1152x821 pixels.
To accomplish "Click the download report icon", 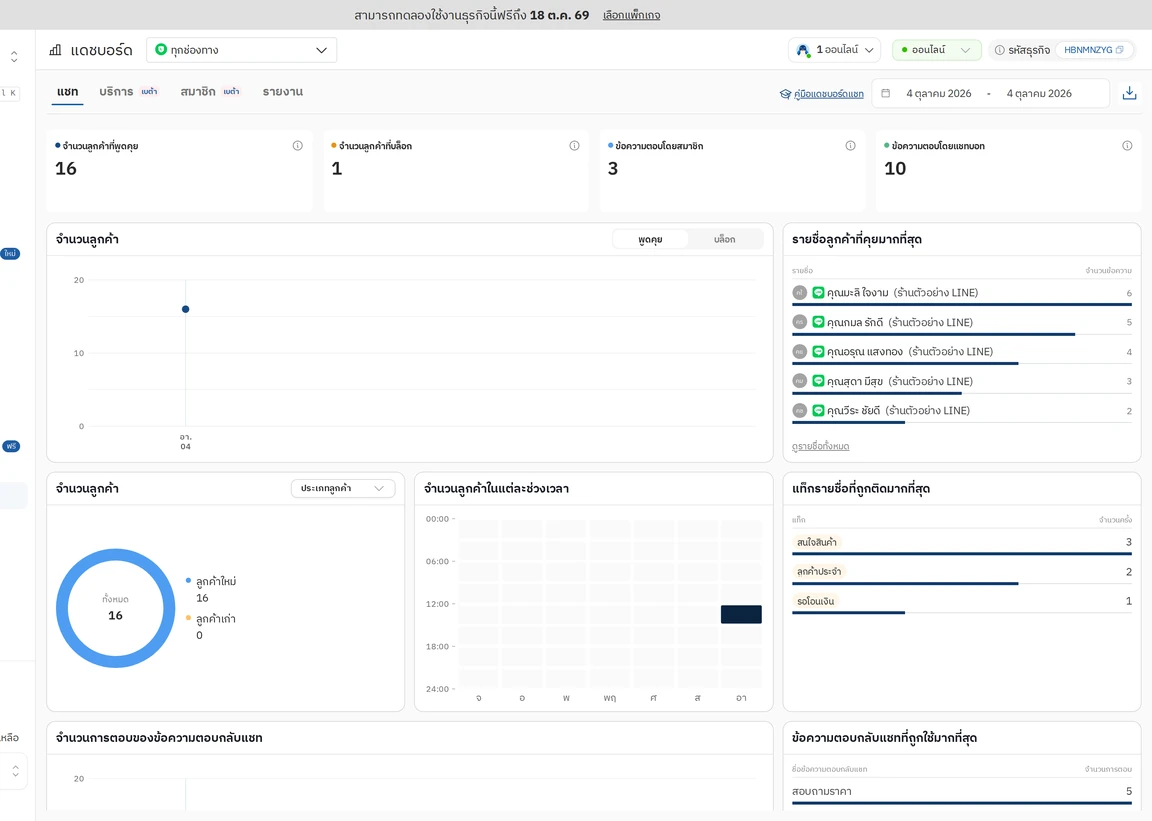I will click(x=1129, y=93).
